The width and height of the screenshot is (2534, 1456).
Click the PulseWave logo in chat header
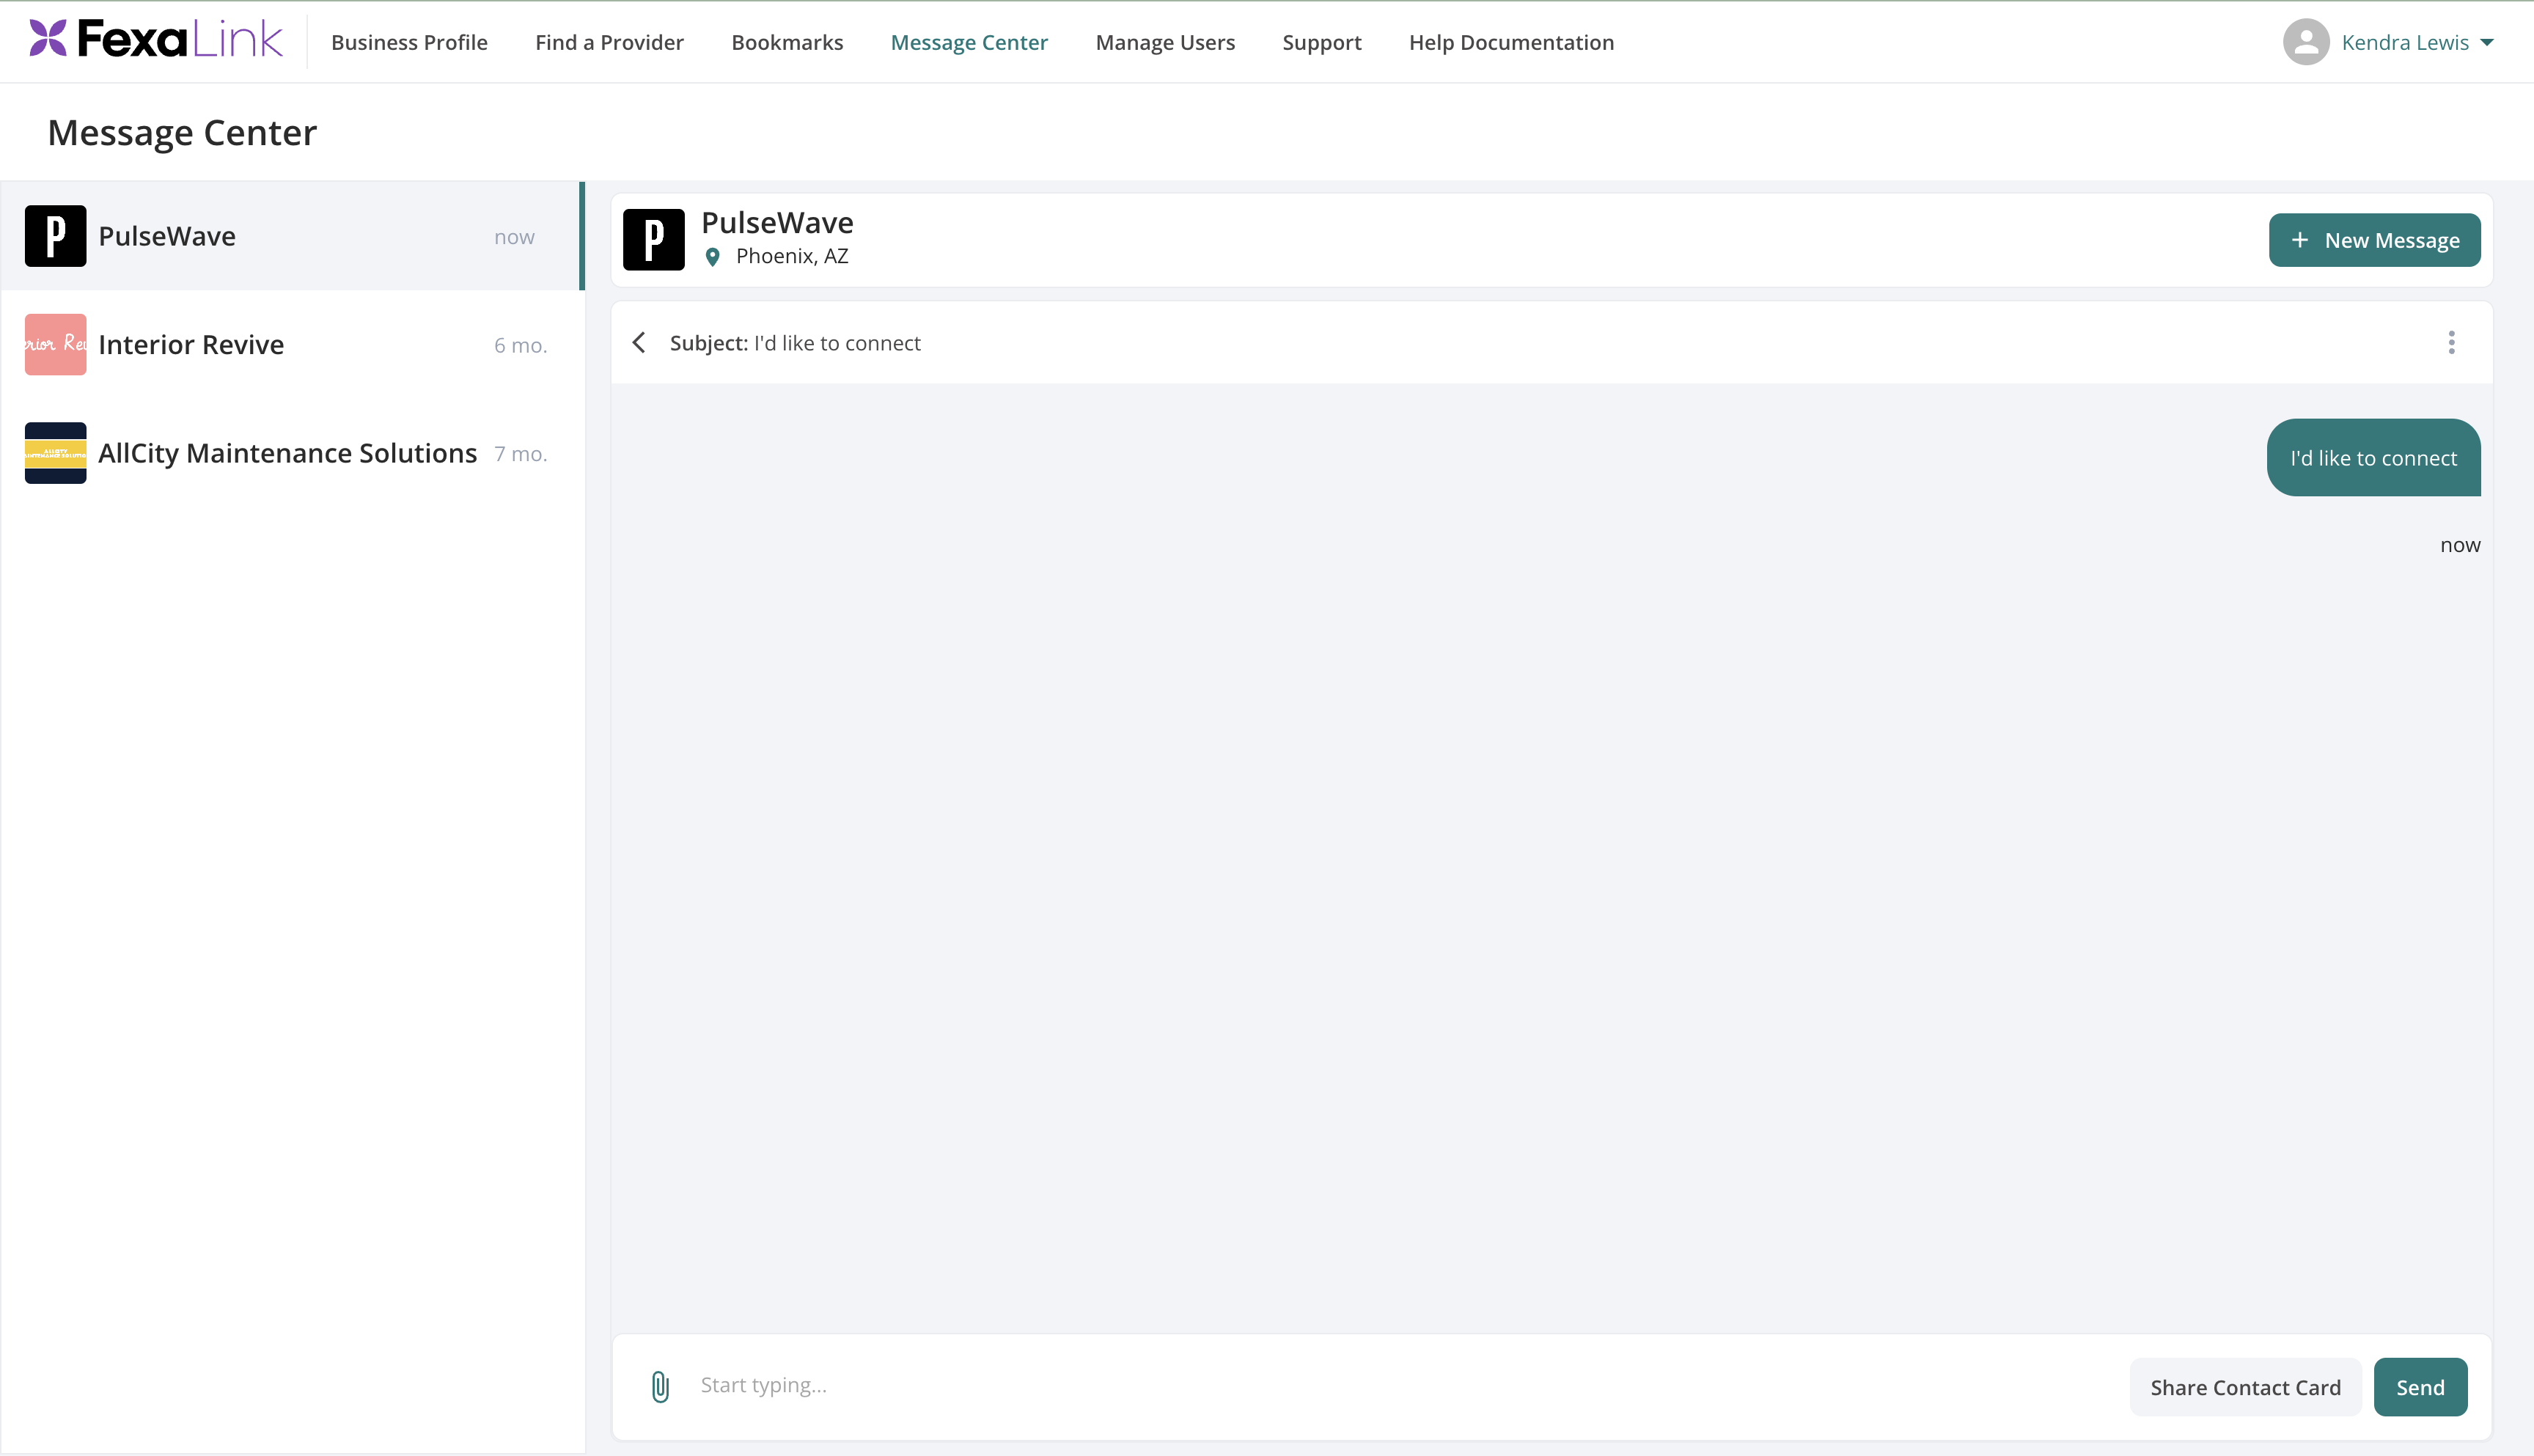pyautogui.click(x=653, y=240)
